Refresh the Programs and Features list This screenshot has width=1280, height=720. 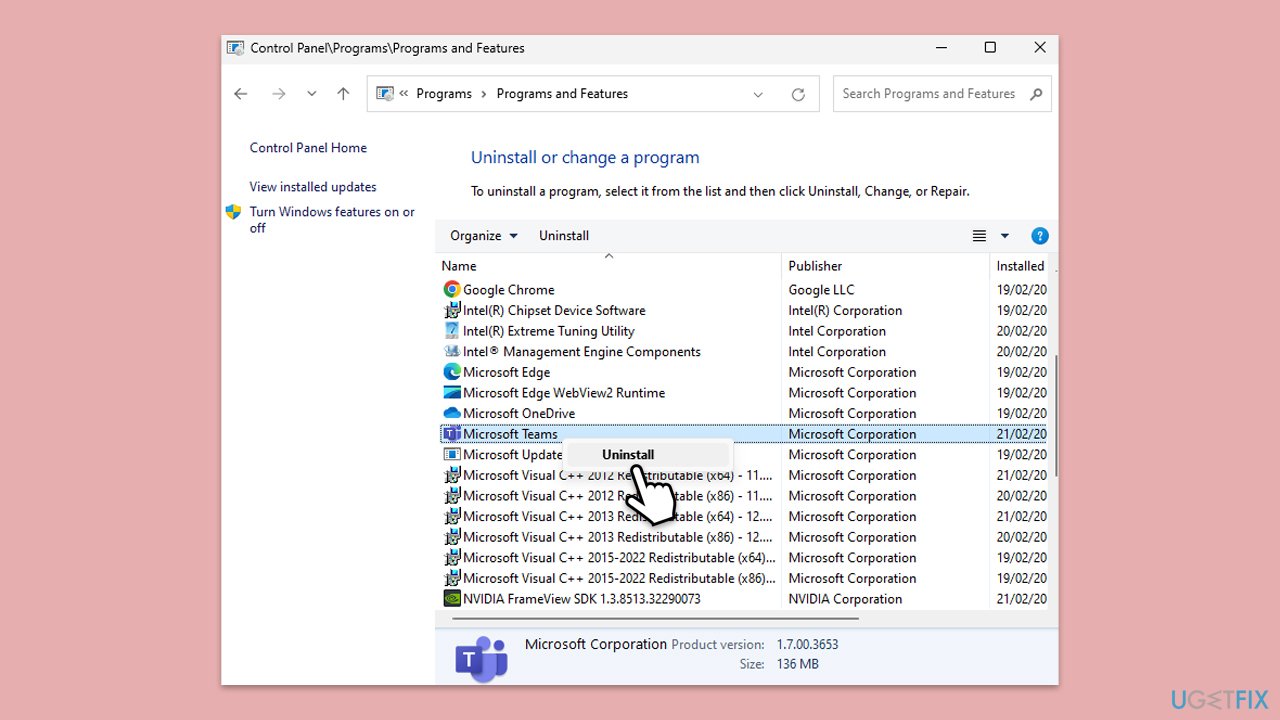tap(798, 94)
